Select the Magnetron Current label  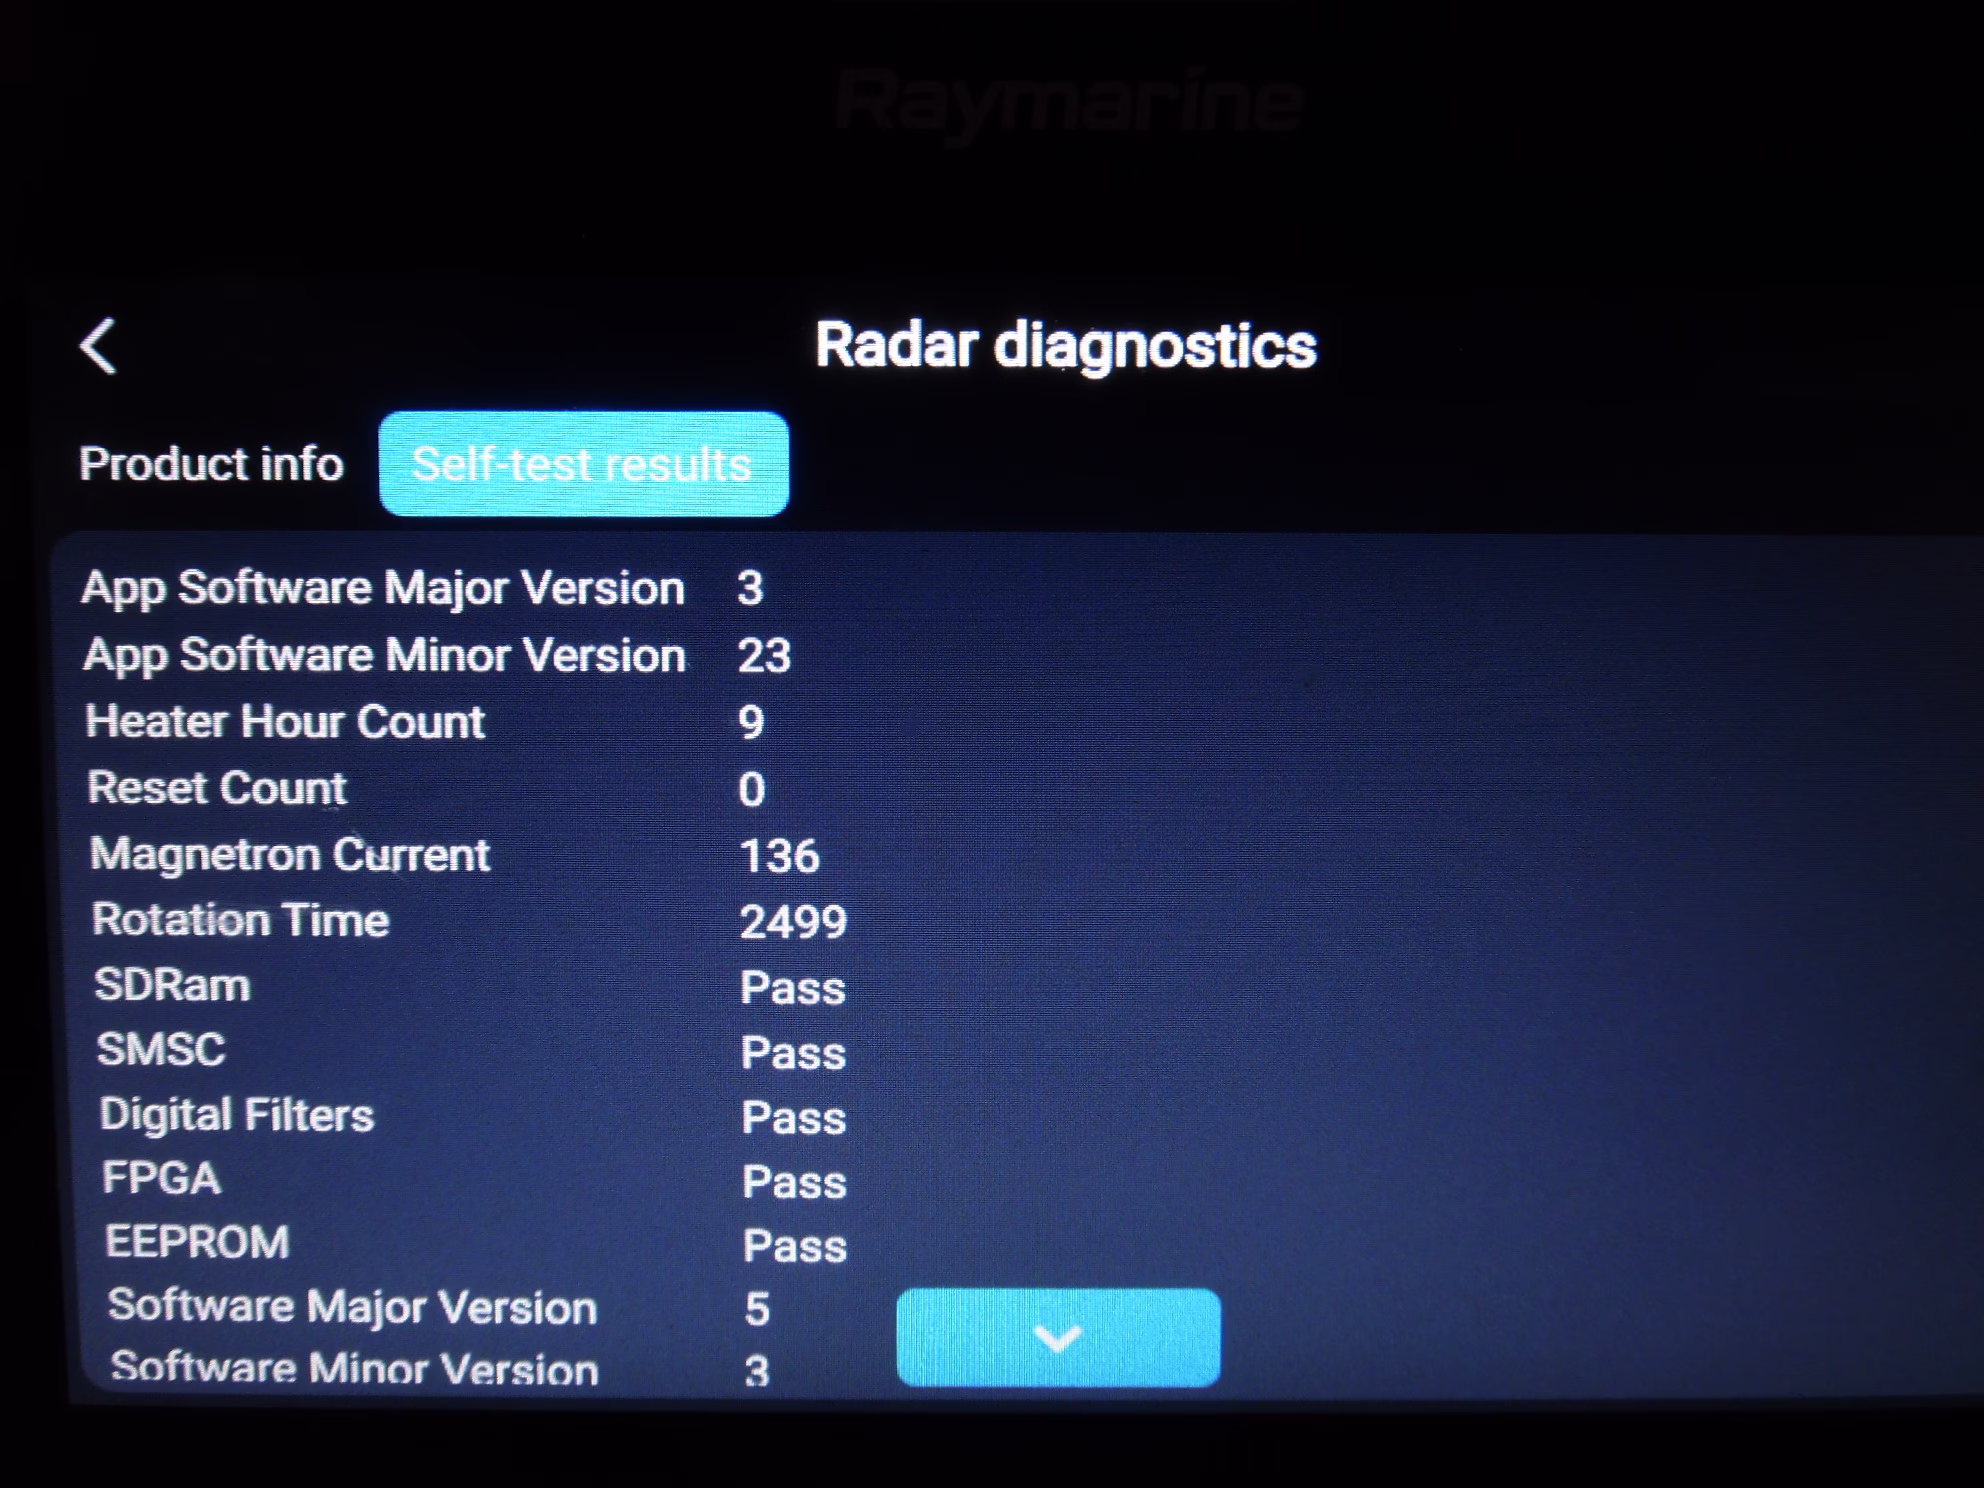290,855
